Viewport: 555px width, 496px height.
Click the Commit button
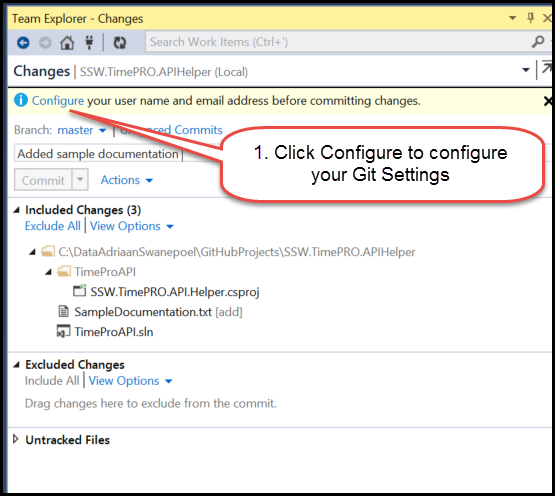tap(43, 180)
